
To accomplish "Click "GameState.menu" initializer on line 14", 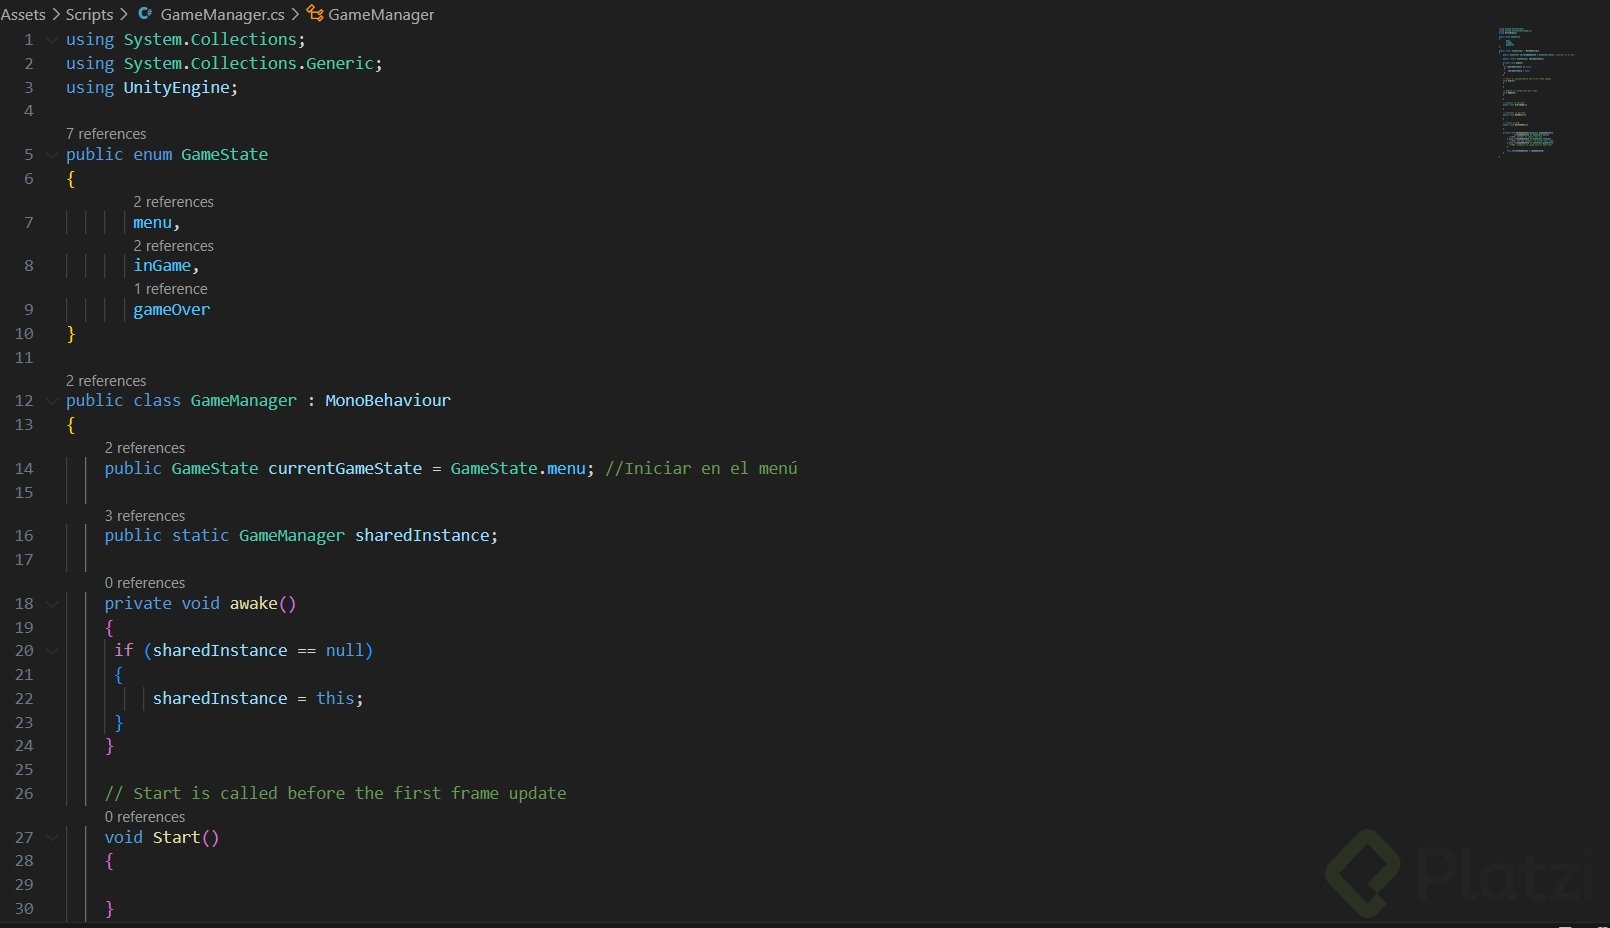I will tap(518, 469).
